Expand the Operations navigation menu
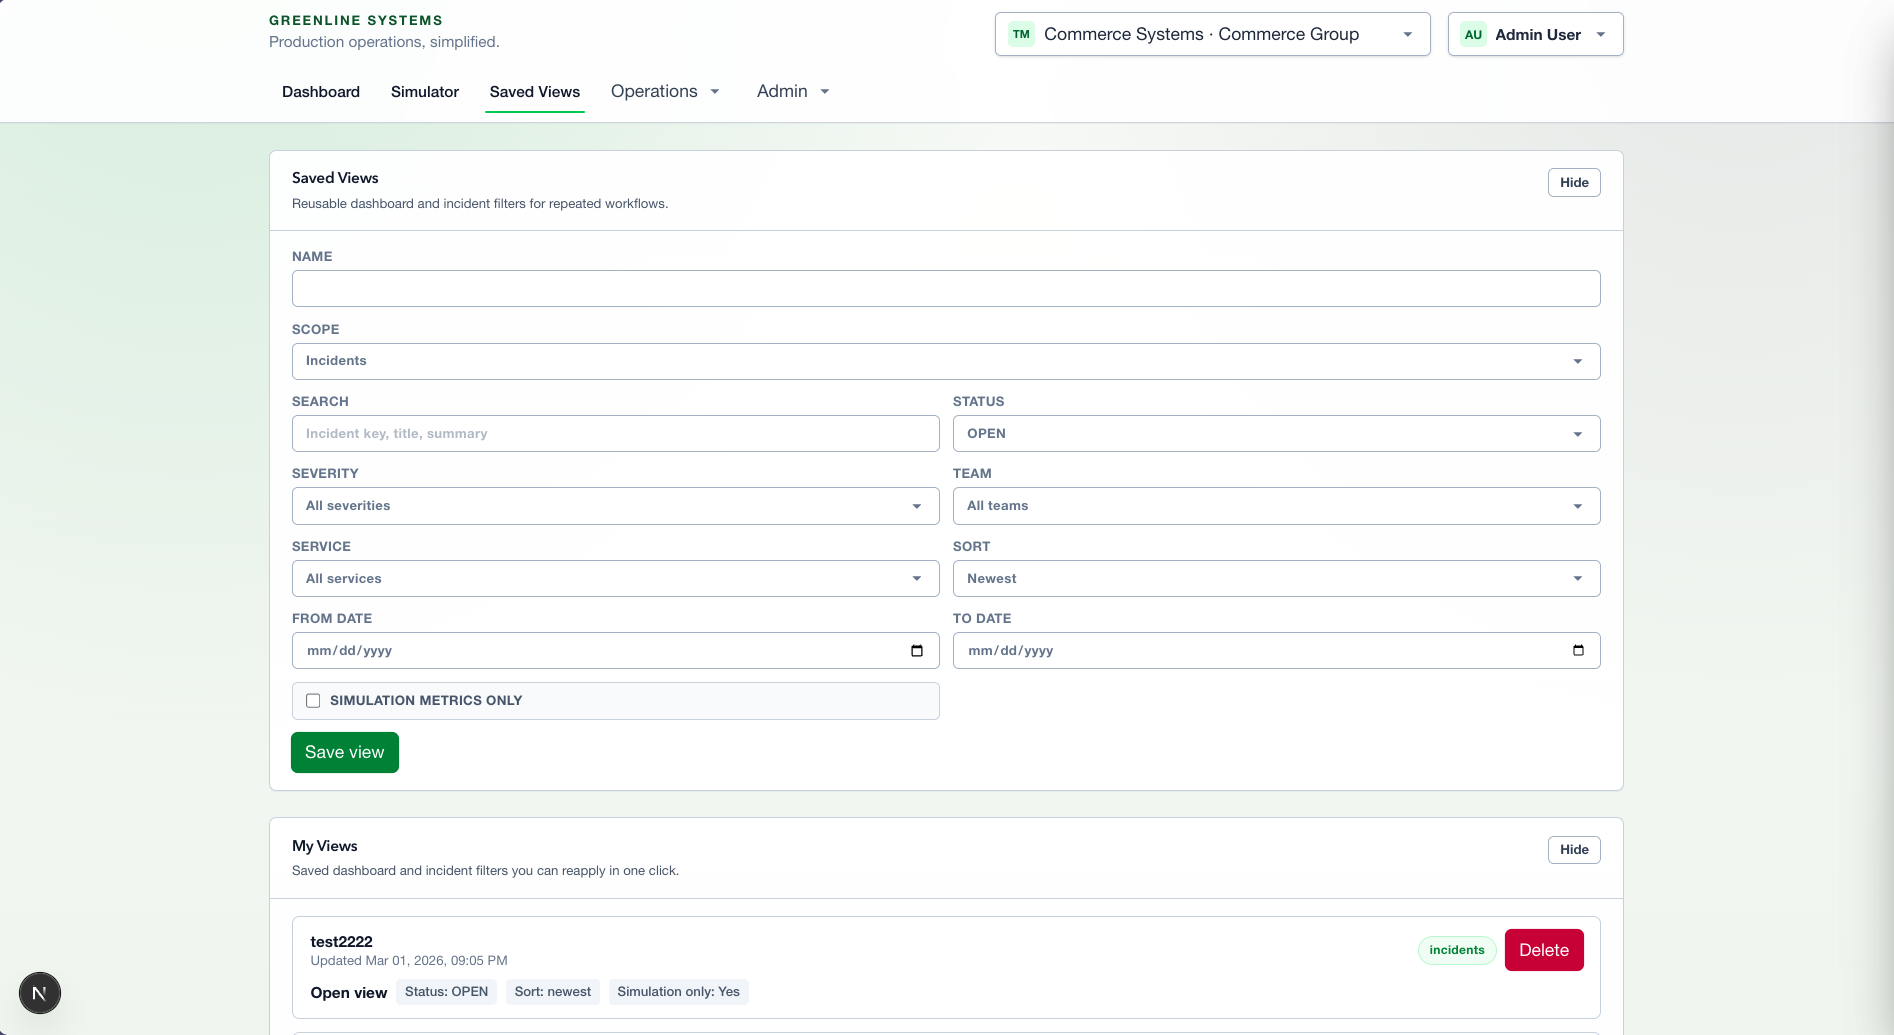Viewport: 1894px width, 1035px height. (665, 92)
